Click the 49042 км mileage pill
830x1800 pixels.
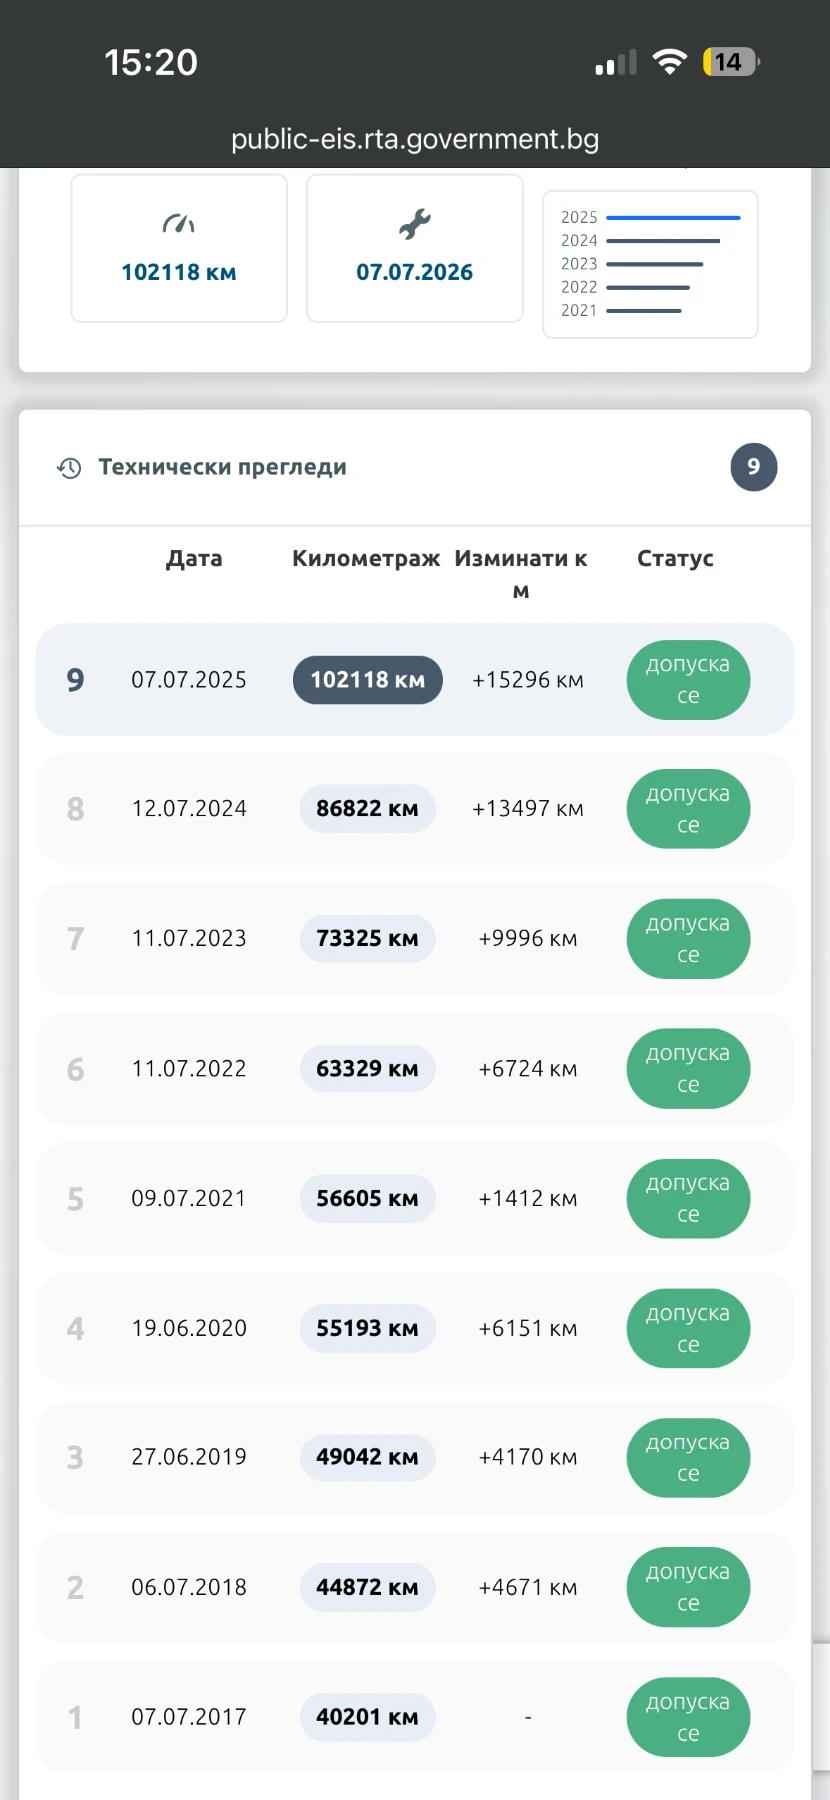(x=368, y=1457)
